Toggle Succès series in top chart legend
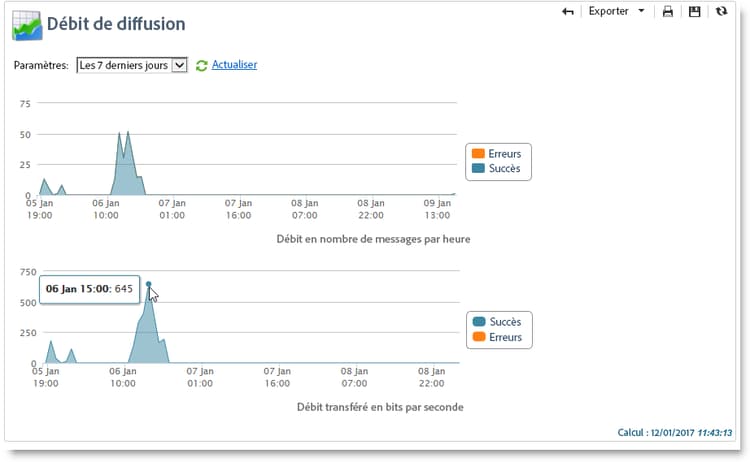This screenshot has height=462, width=750. tap(496, 168)
